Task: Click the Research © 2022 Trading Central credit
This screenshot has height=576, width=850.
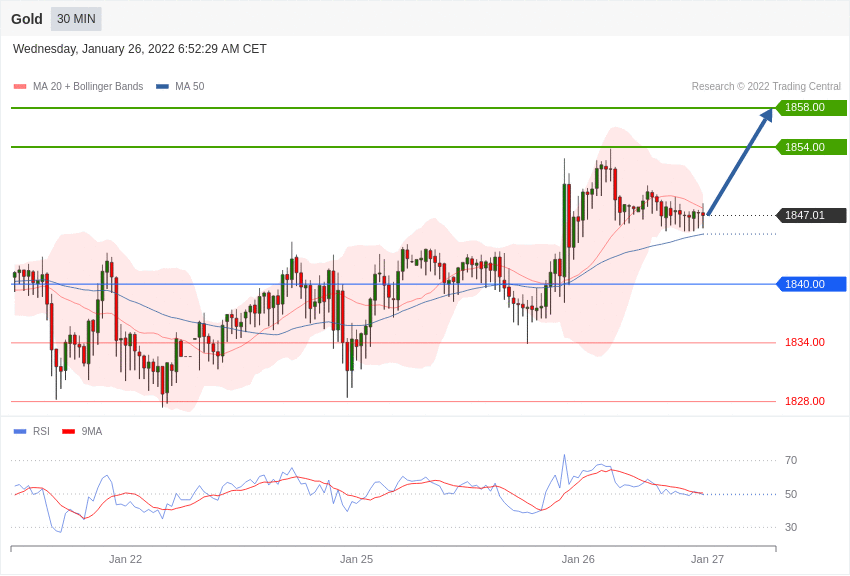Action: pyautogui.click(x=766, y=86)
